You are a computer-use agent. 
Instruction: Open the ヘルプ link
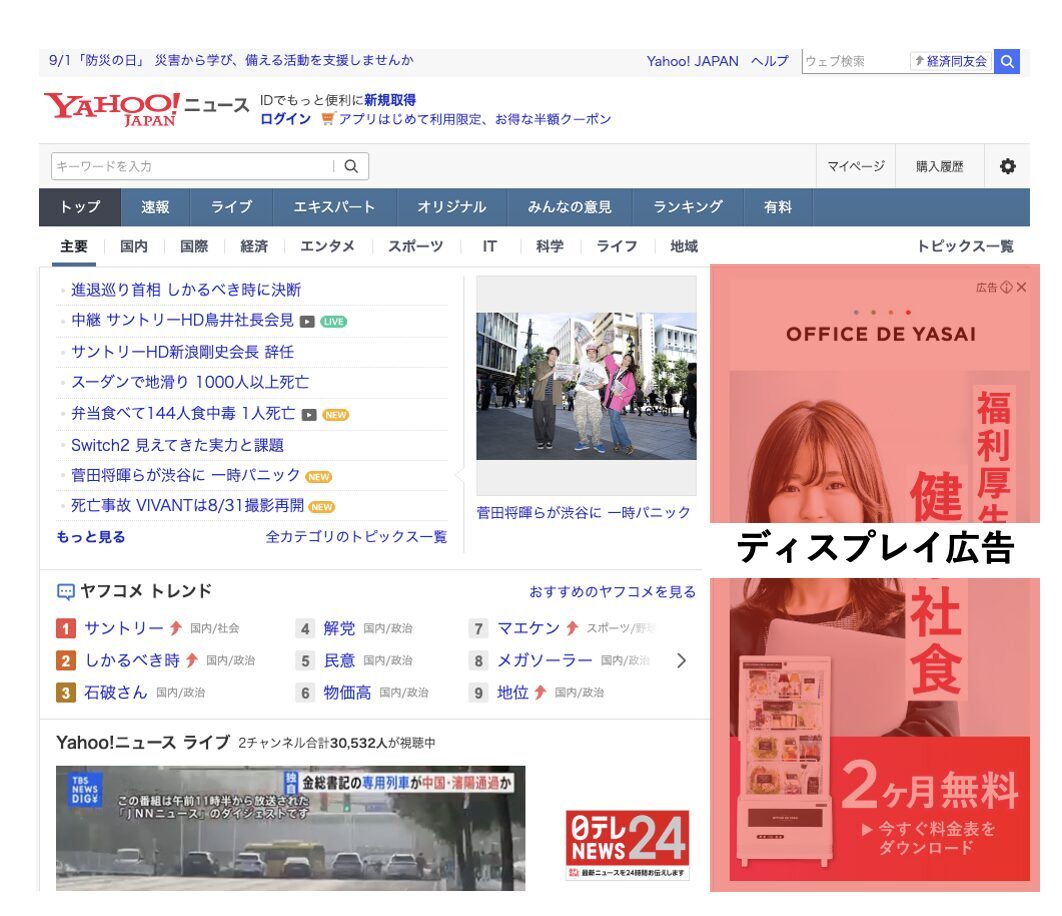click(769, 62)
